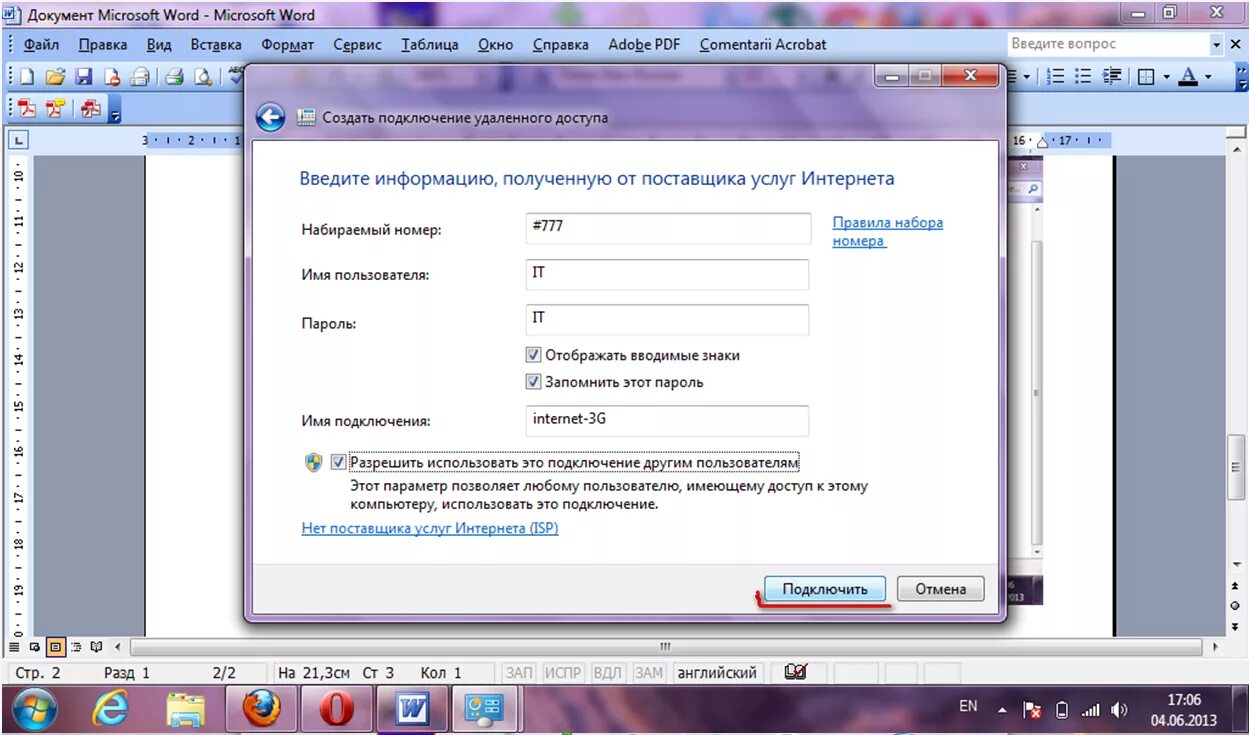
Task: Go back with the dialog's blue arrow
Action: click(x=270, y=117)
